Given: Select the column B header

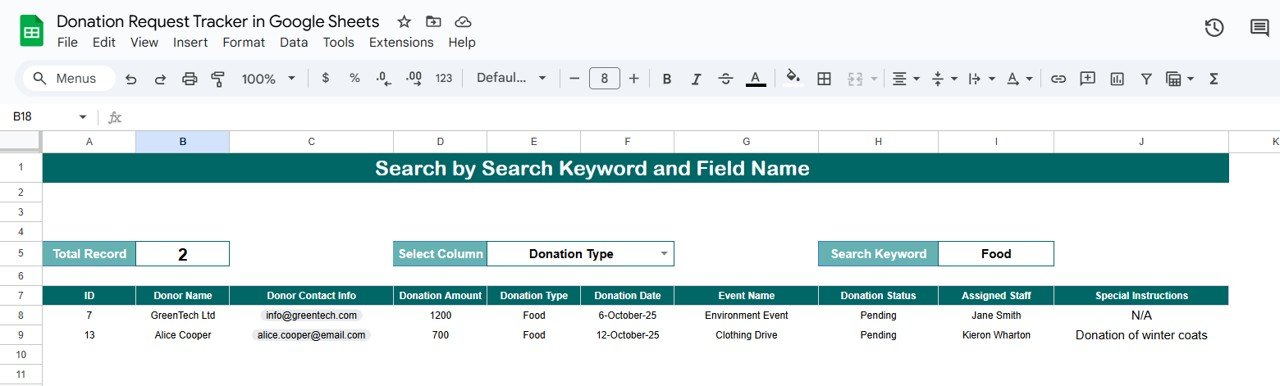Looking at the screenshot, I should click(x=182, y=142).
